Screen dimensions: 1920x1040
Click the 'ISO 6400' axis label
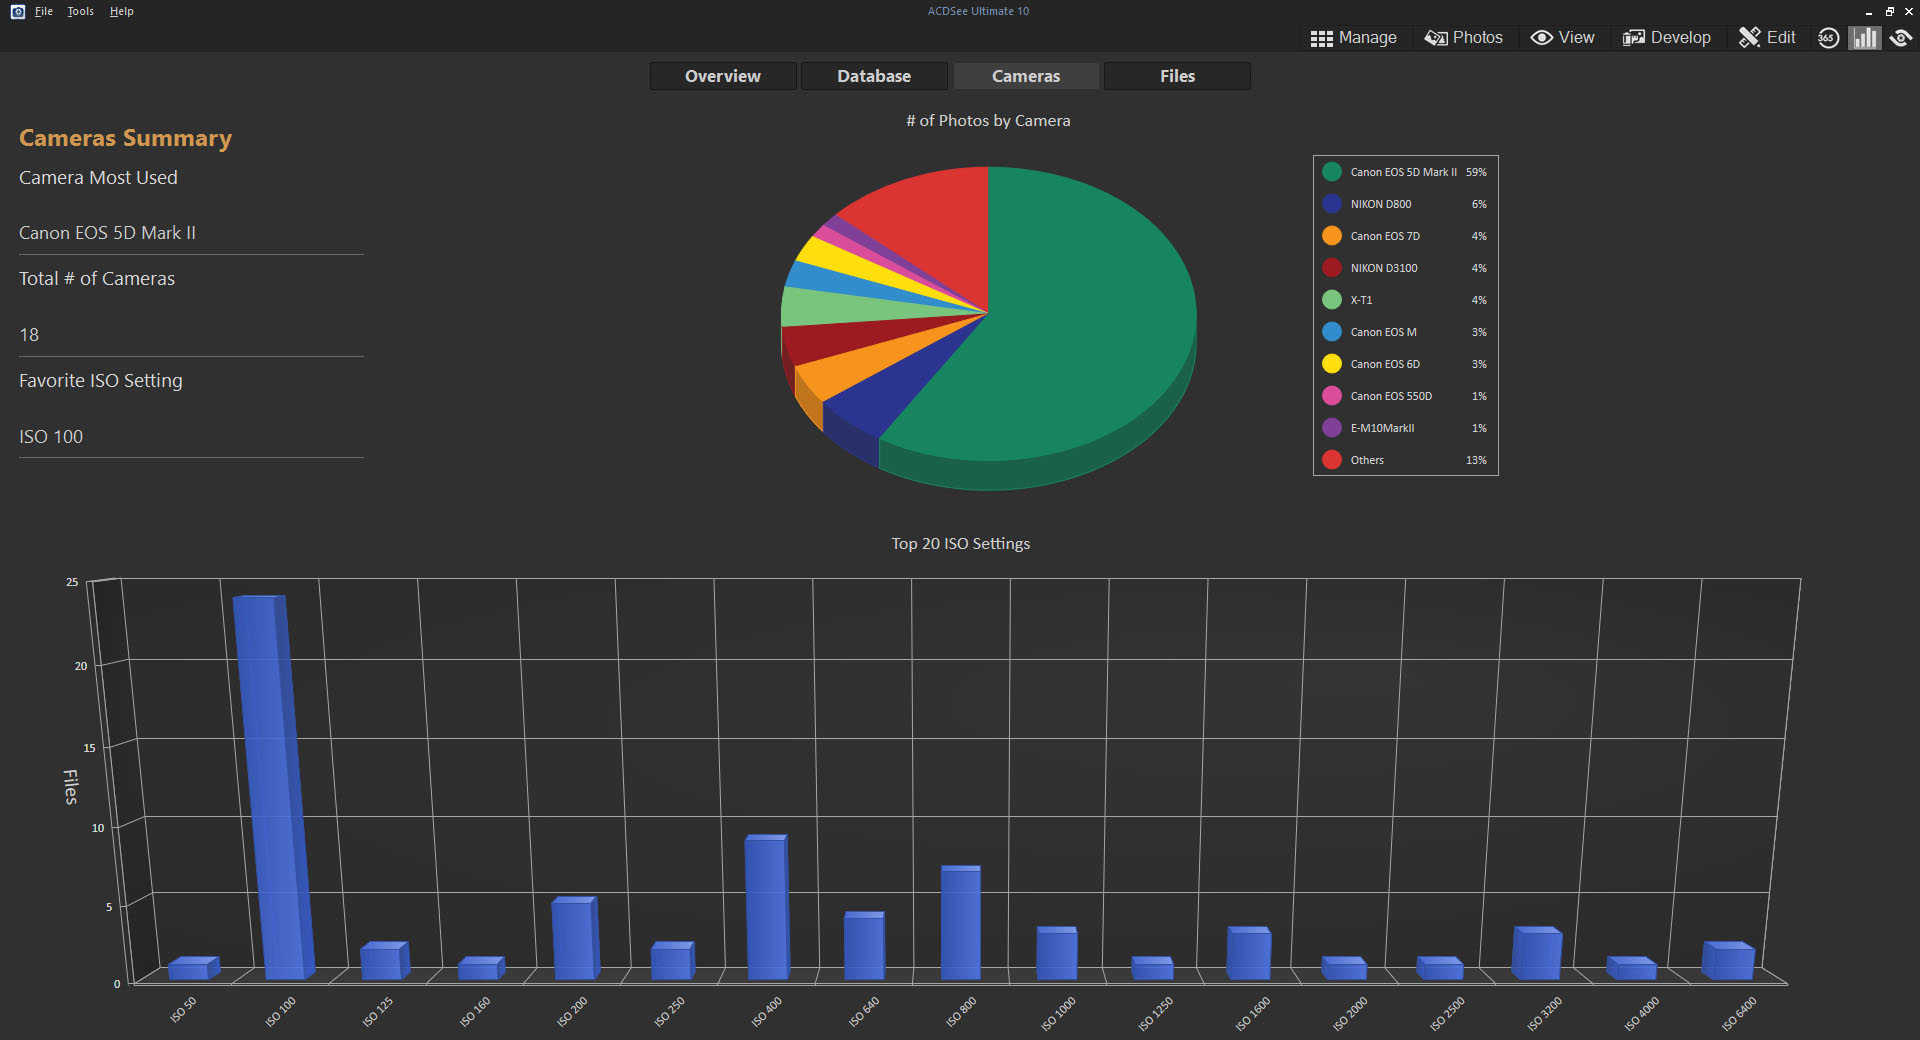click(1739, 1014)
